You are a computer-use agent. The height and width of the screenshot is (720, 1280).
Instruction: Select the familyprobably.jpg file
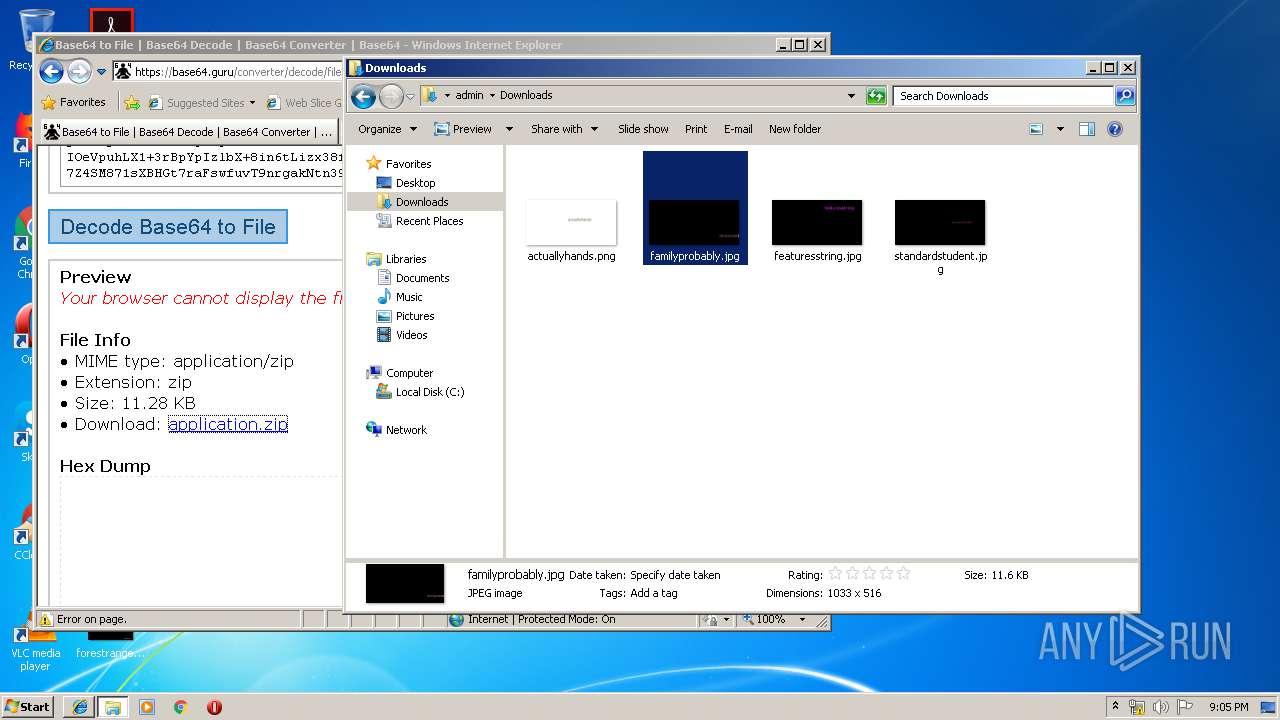(695, 208)
